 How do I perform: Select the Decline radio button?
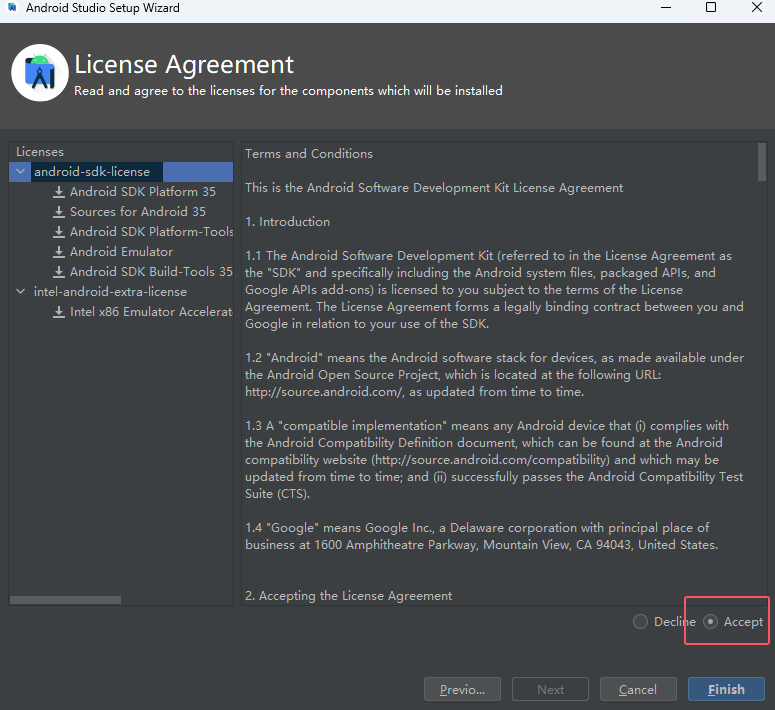pyautogui.click(x=640, y=621)
